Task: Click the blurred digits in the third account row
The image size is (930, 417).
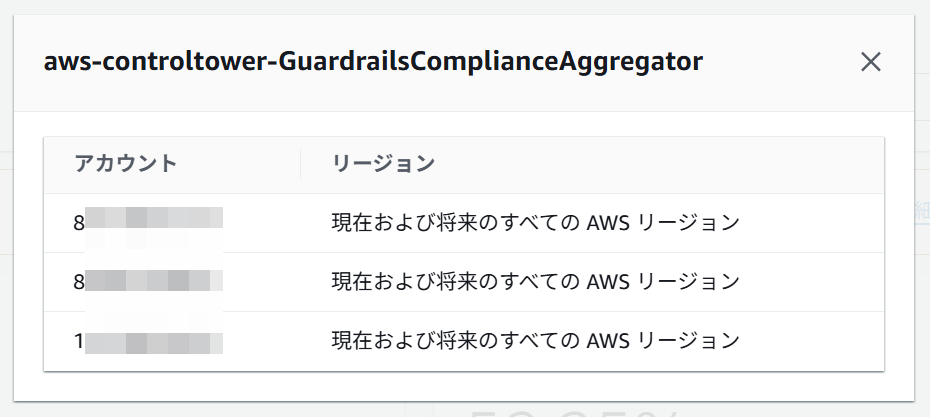Action: pos(155,341)
